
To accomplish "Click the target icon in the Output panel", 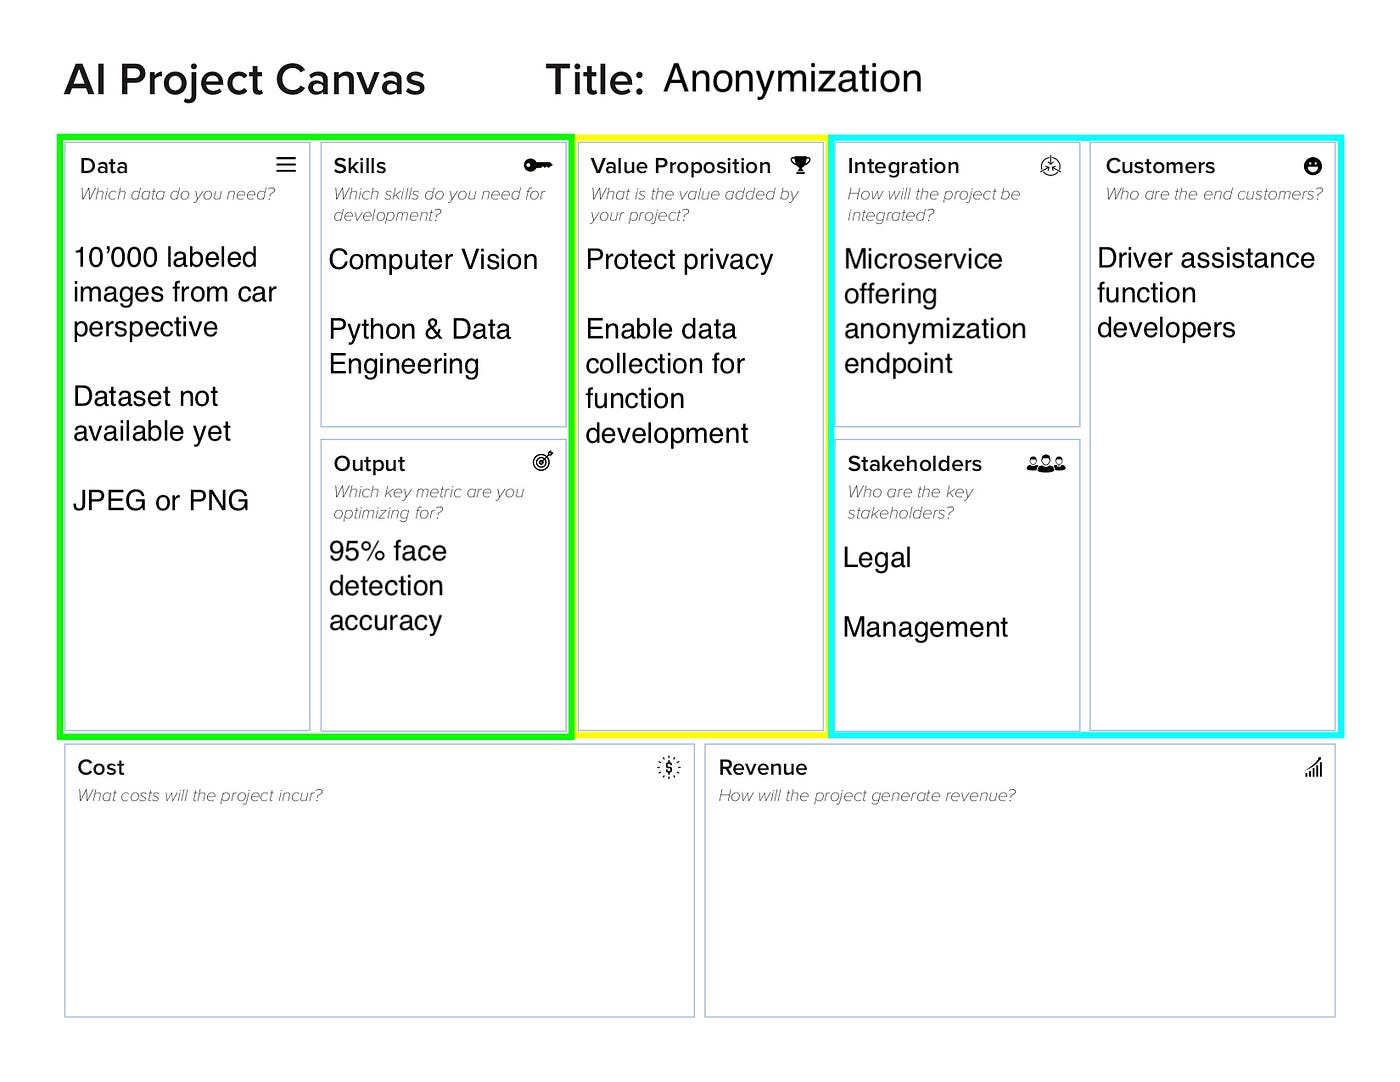I will pos(542,461).
